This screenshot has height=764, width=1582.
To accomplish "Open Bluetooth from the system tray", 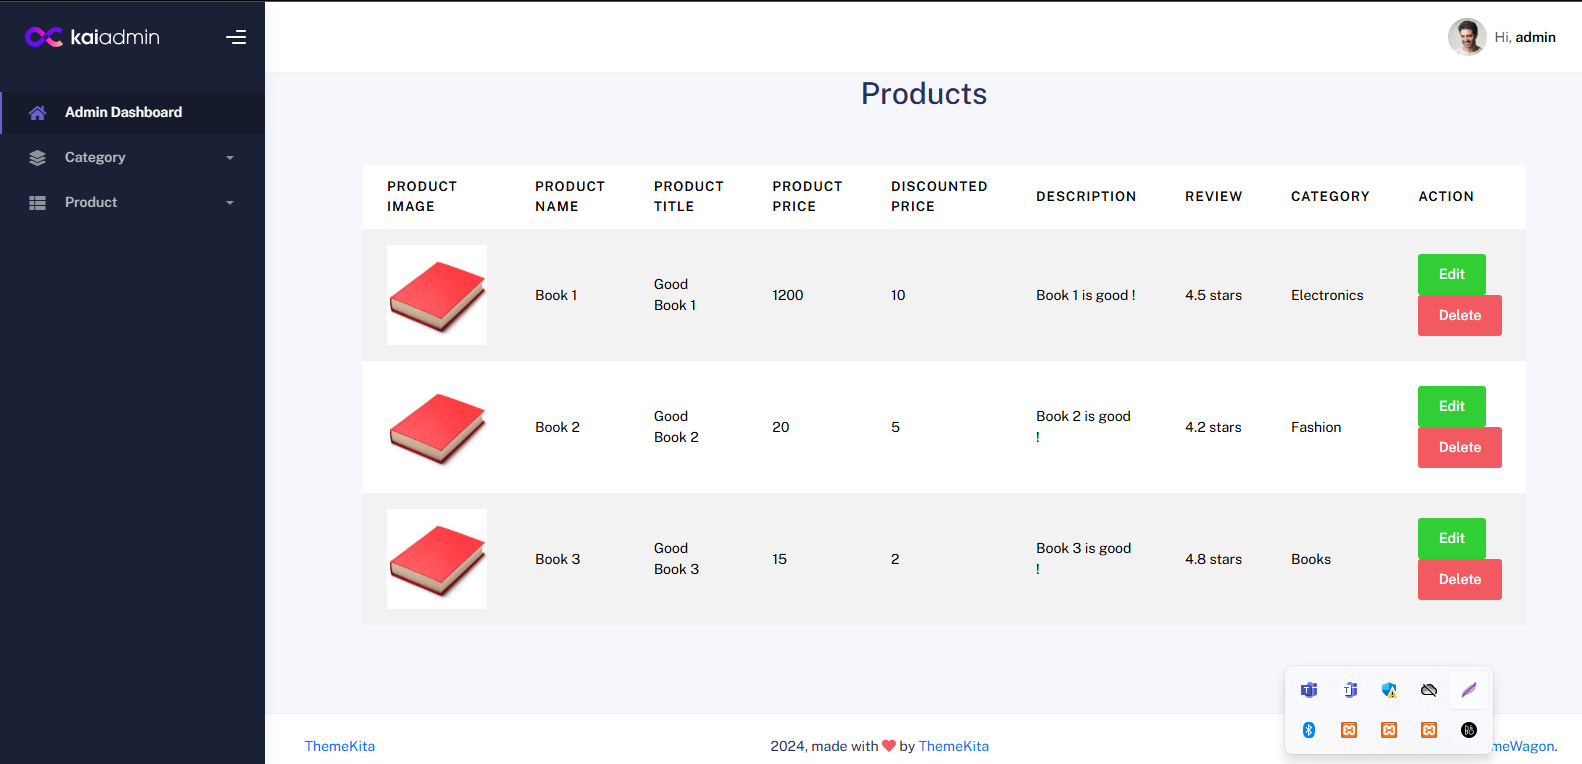I will click(x=1309, y=730).
